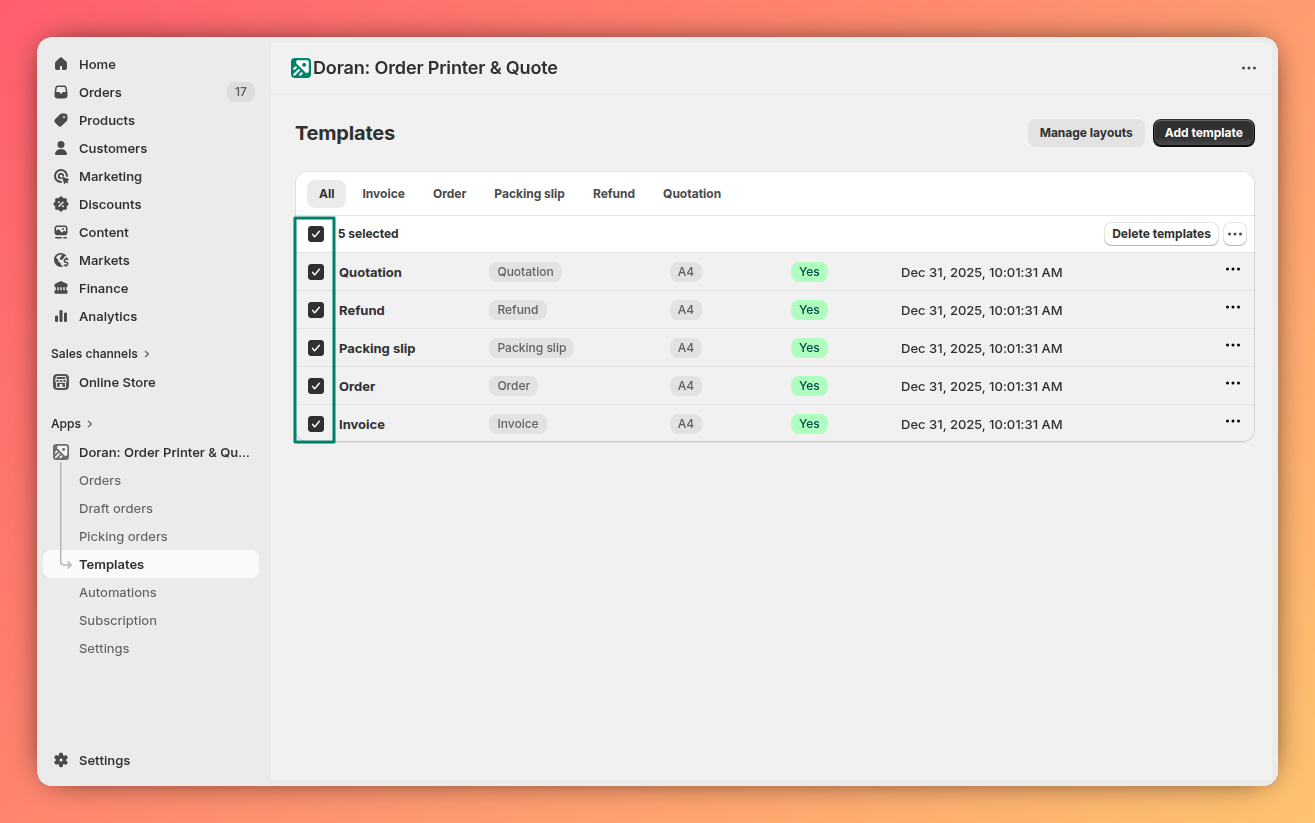
Task: Open the actions menu for Quotation row
Action: click(1233, 270)
